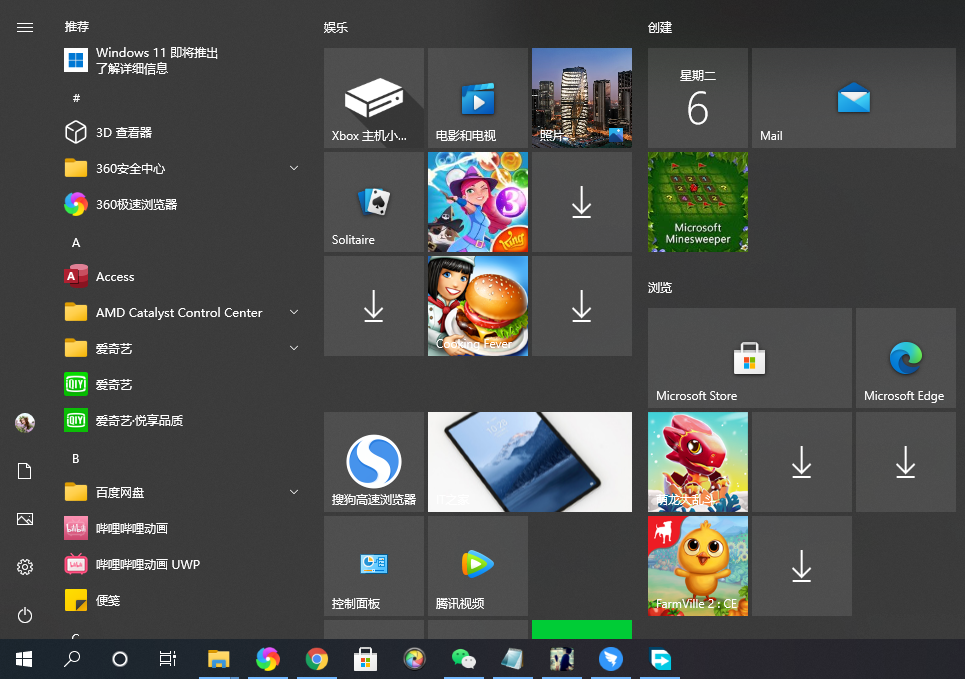Screen dimensions: 965x679
Task: Open 控制面板 from its tile
Action: (x=373, y=565)
